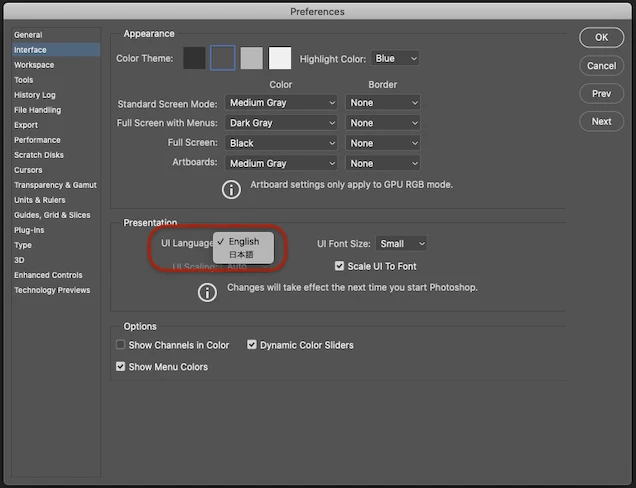Screen dimensions: 636x488
Task: Select English in the UI Language list
Action: coord(243,241)
